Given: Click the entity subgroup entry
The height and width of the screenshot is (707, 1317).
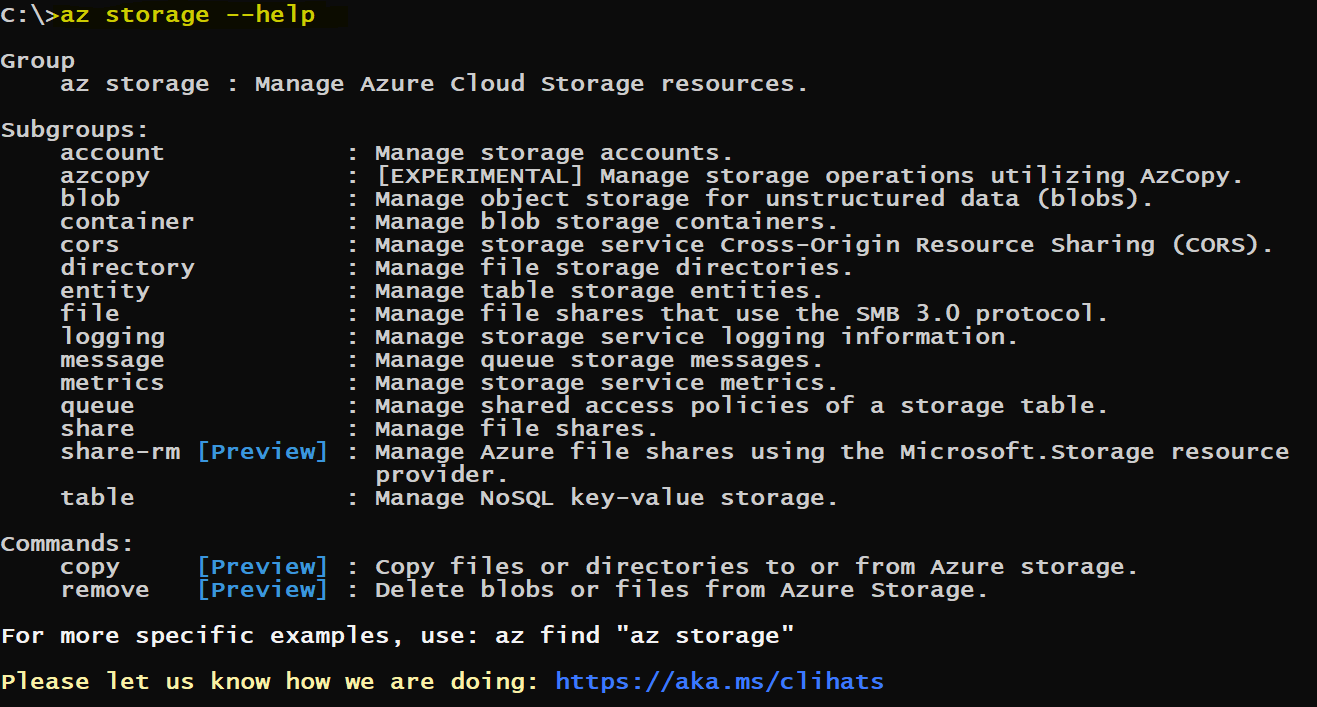Looking at the screenshot, I should tap(104, 290).
